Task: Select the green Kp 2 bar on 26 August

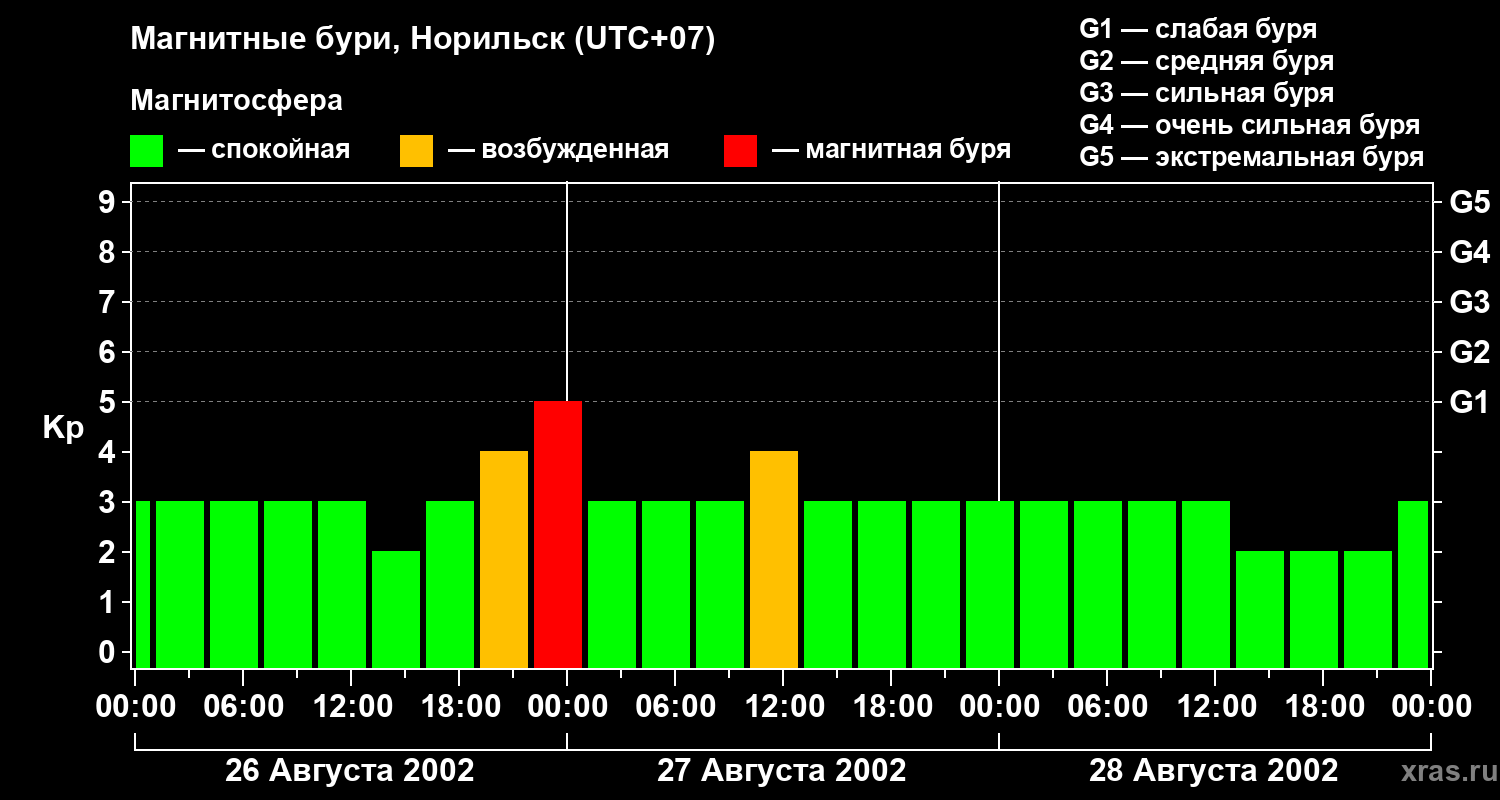Action: (396, 609)
